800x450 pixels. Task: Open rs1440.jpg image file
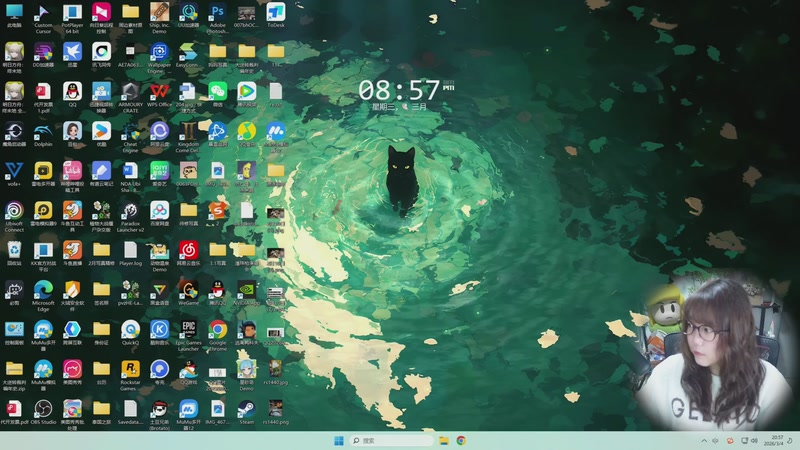click(x=276, y=373)
